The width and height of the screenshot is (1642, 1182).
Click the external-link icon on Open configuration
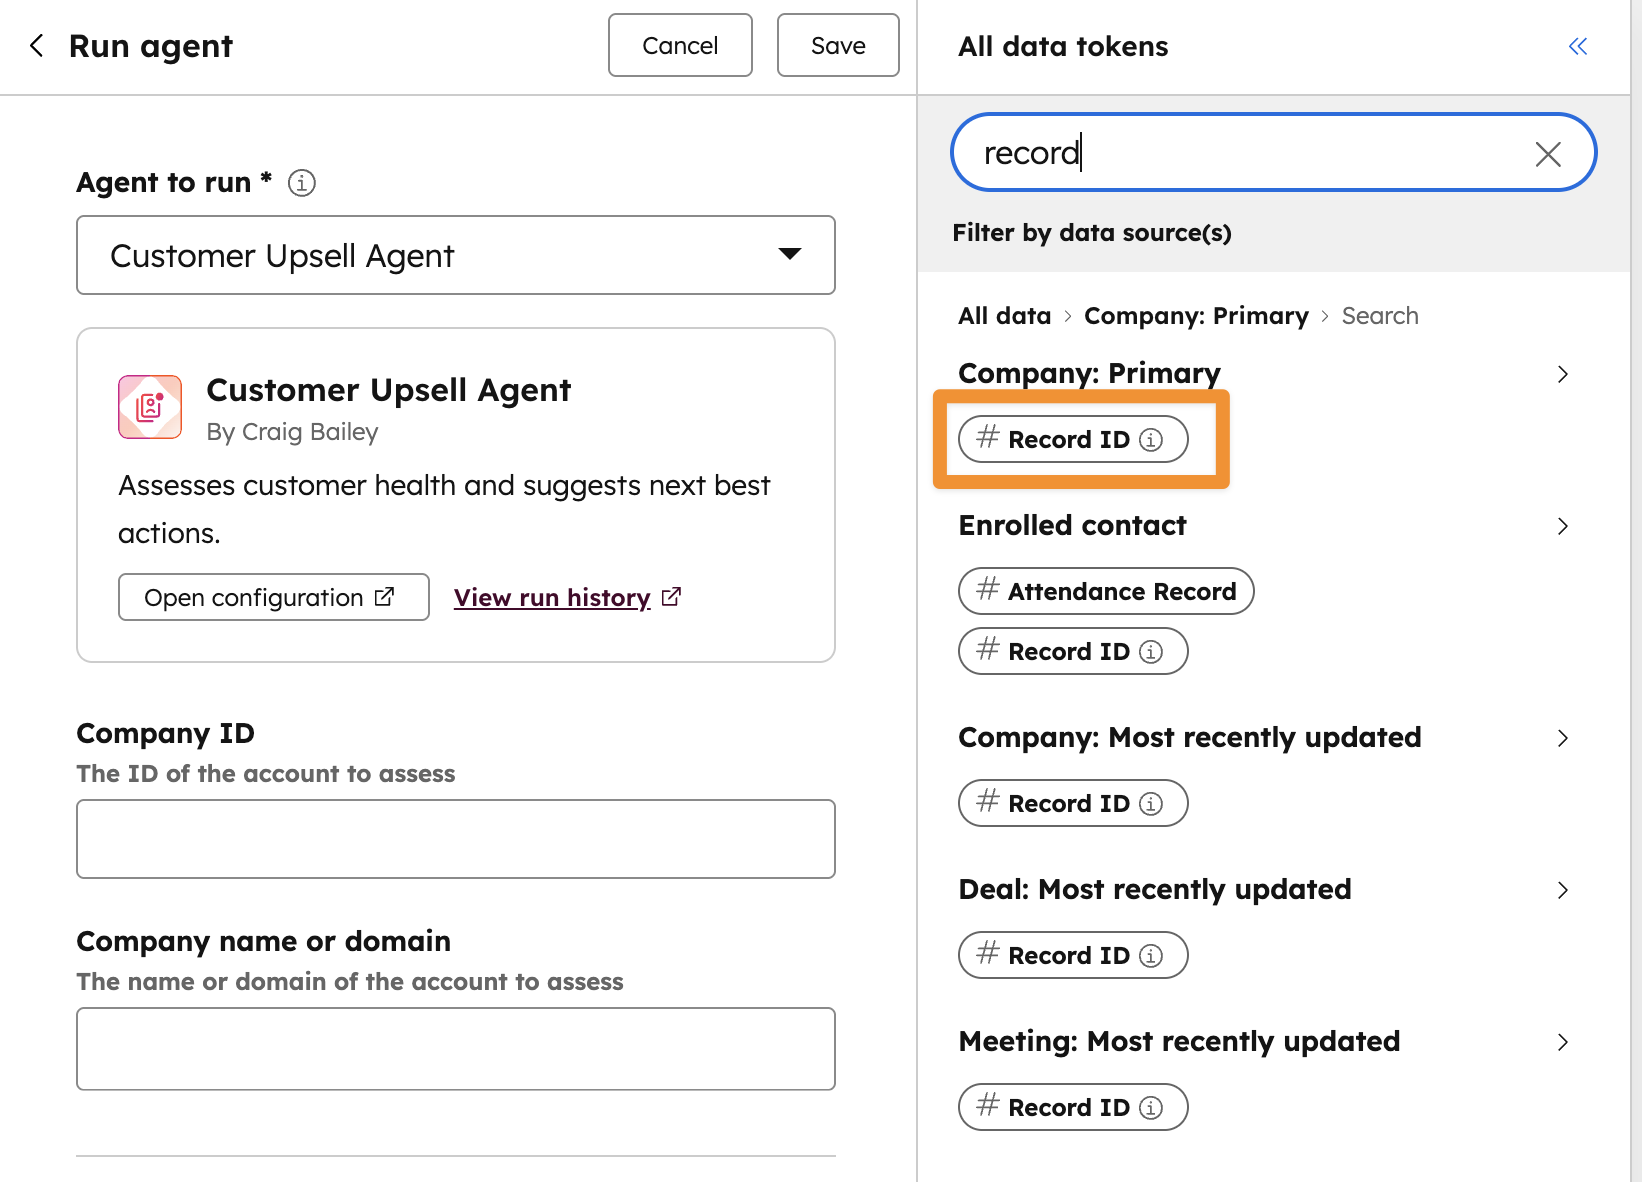(384, 596)
